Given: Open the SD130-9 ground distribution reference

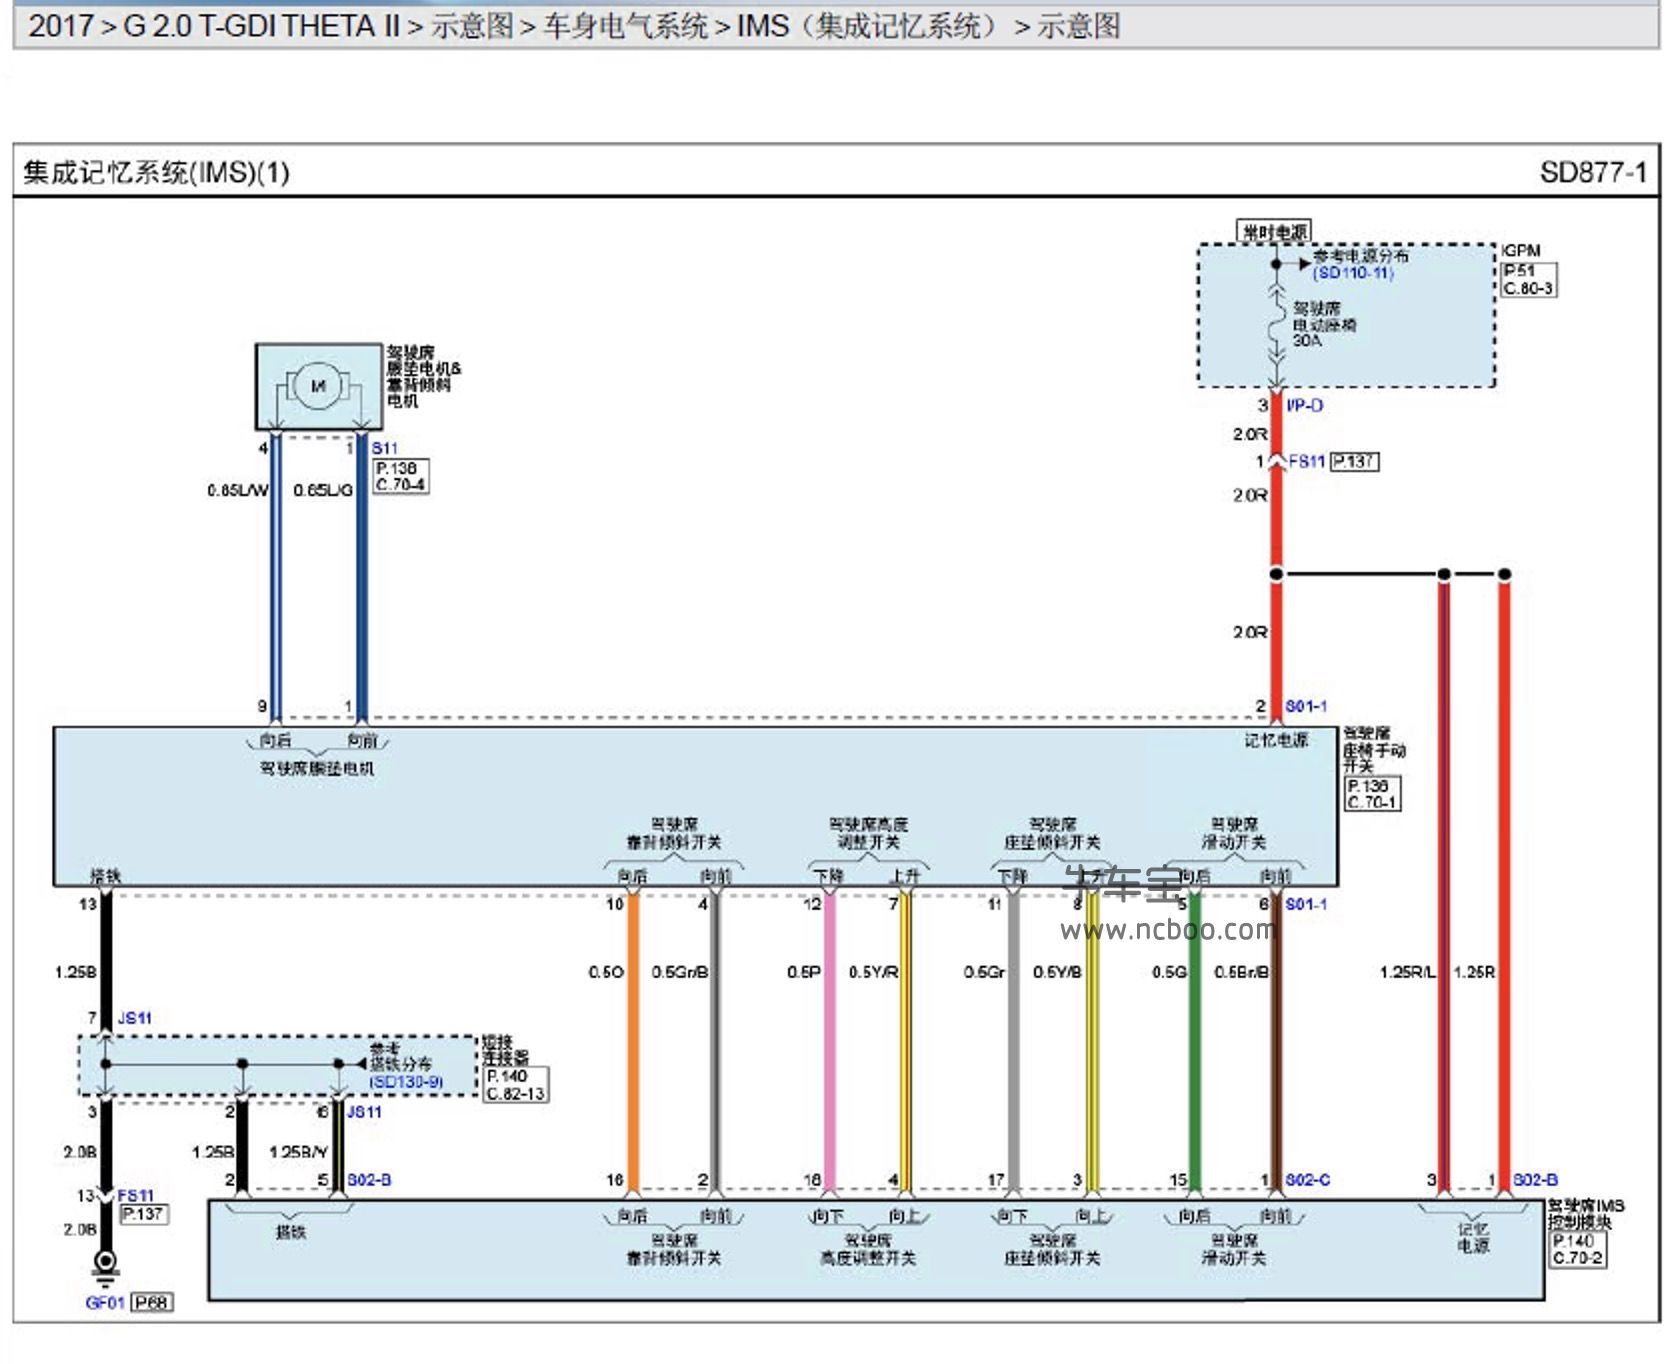Looking at the screenshot, I should (406, 1082).
